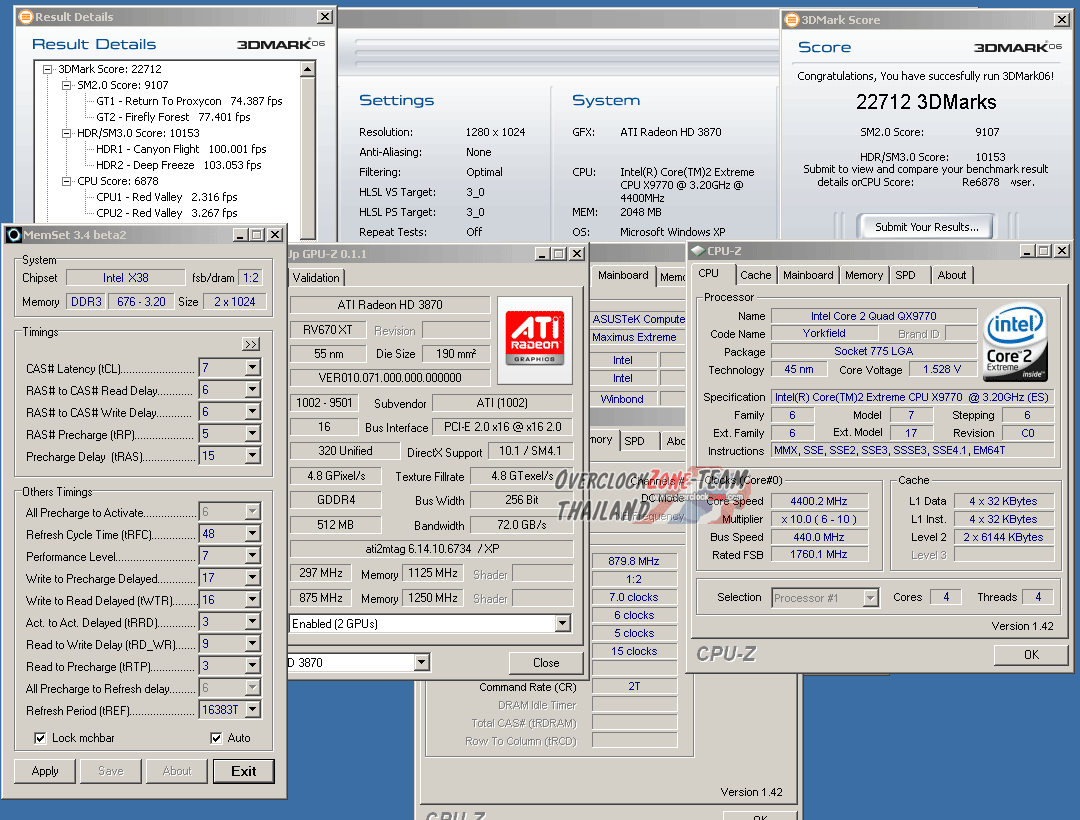
Task: Select GT1 - Return To Proxycon result row
Action: pyautogui.click(x=189, y=101)
